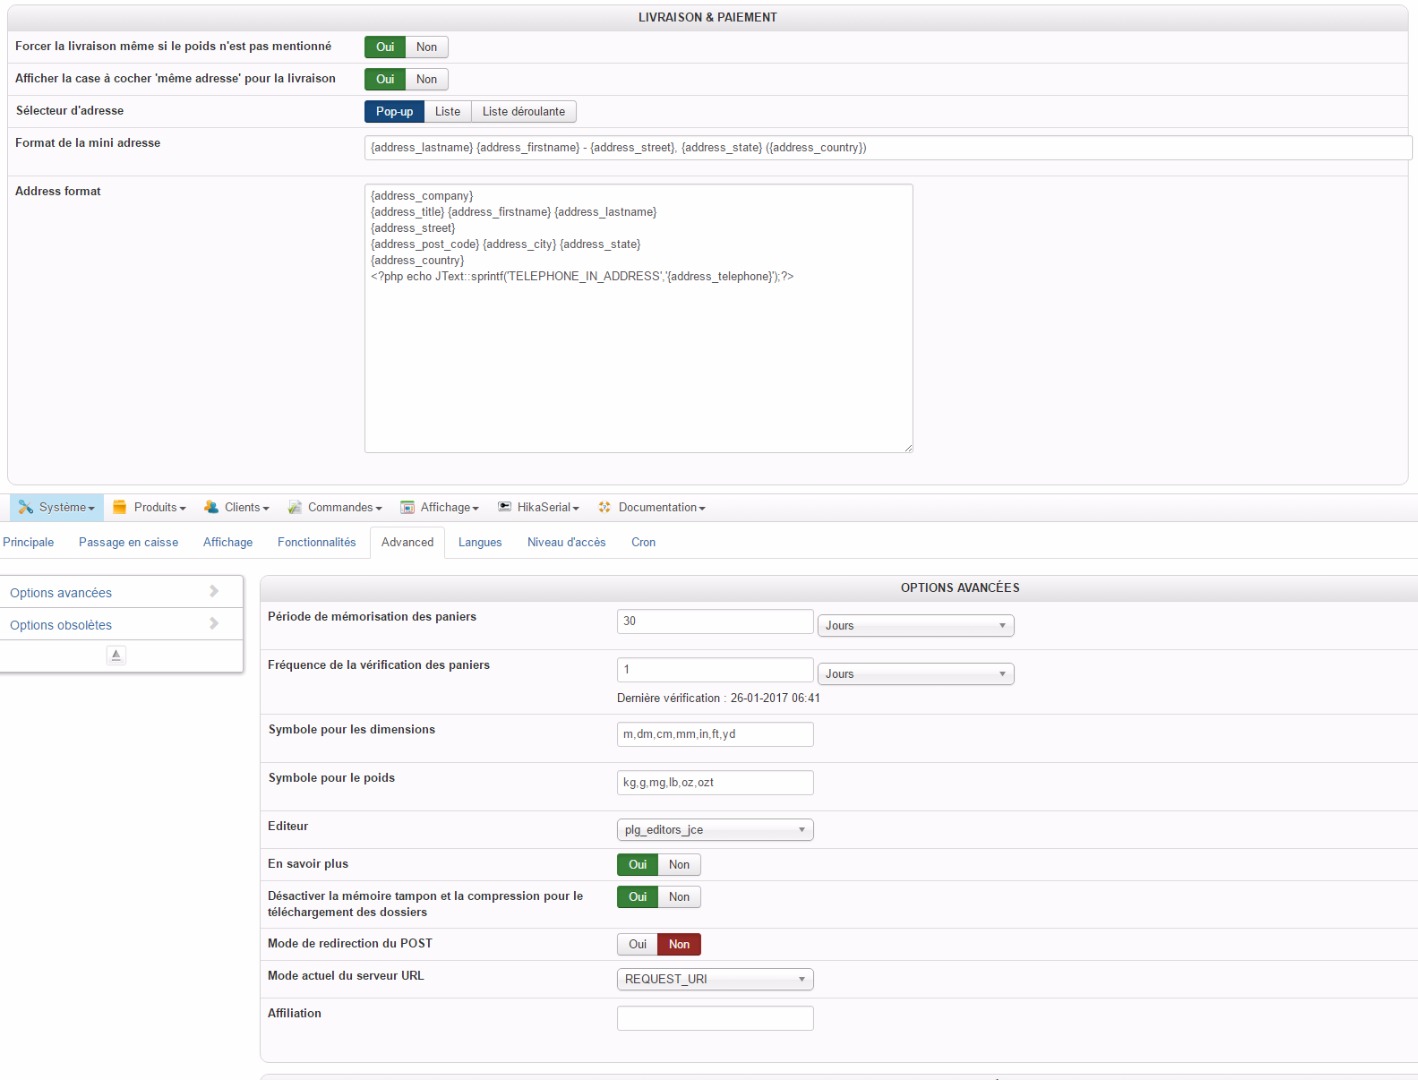The height and width of the screenshot is (1080, 1418).
Task: Switch to the Principale tab
Action: 29,542
